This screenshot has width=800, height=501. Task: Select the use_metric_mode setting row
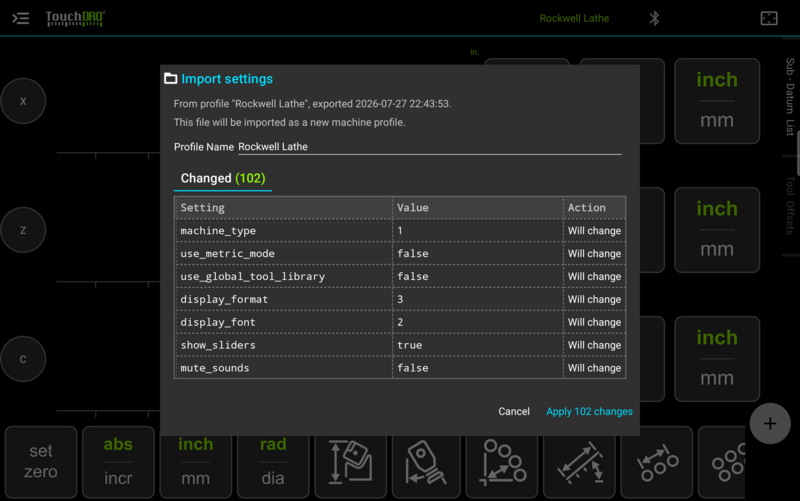(x=400, y=254)
